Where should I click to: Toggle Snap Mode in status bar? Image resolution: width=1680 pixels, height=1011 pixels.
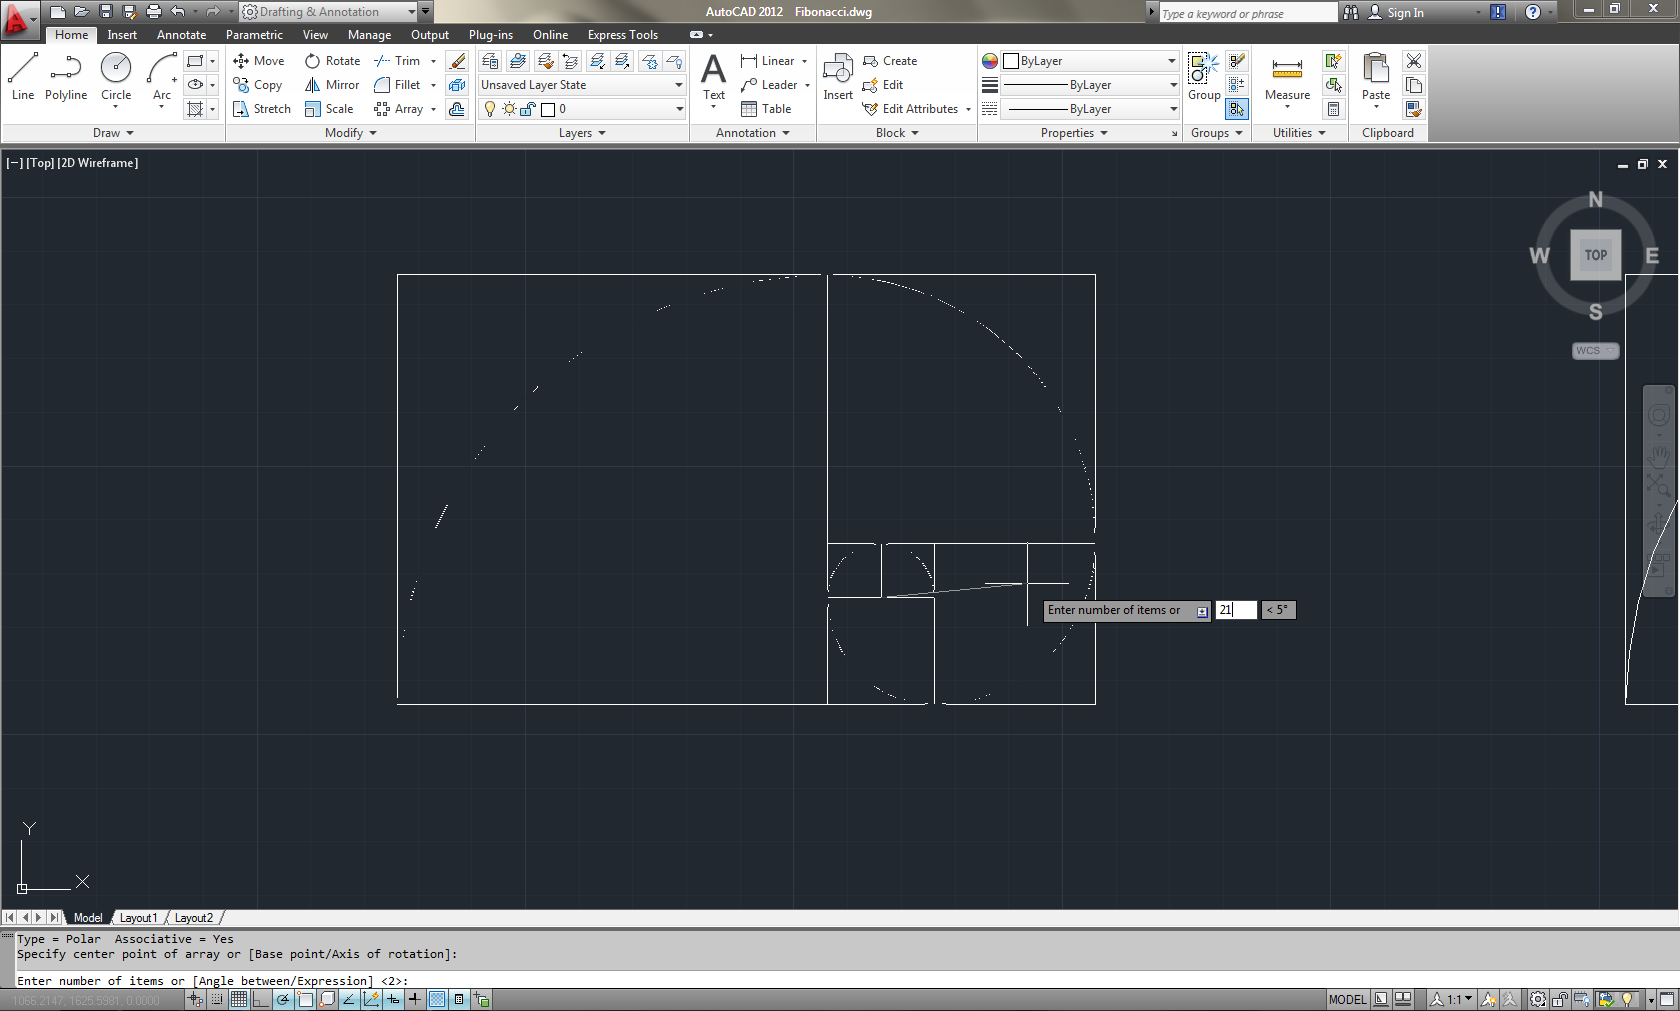click(216, 999)
